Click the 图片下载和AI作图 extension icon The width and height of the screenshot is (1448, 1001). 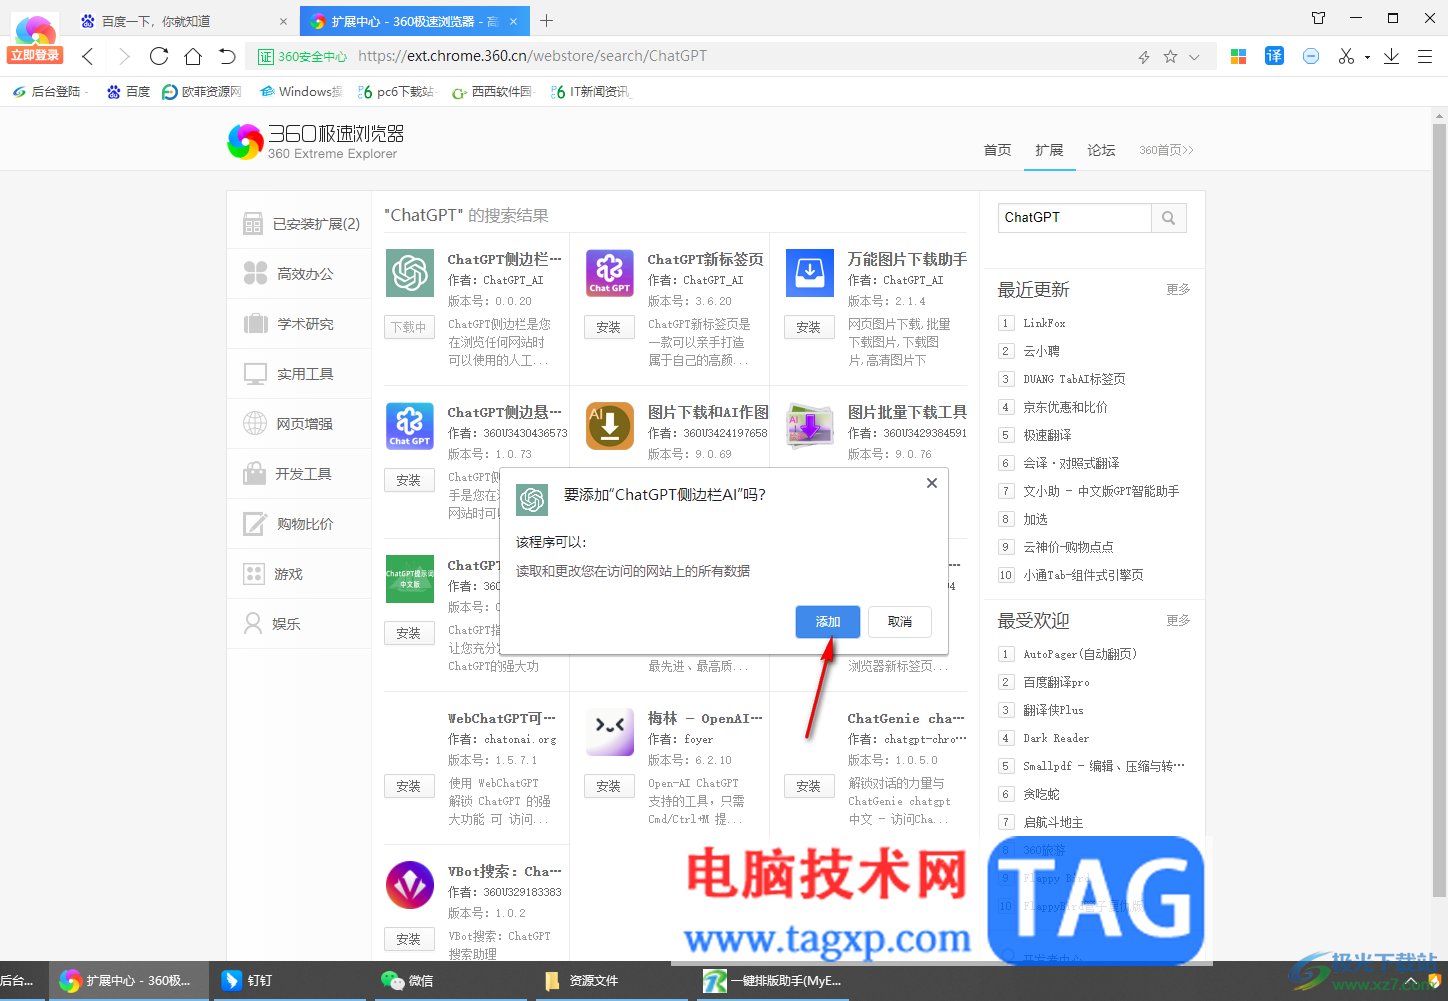[x=610, y=426]
